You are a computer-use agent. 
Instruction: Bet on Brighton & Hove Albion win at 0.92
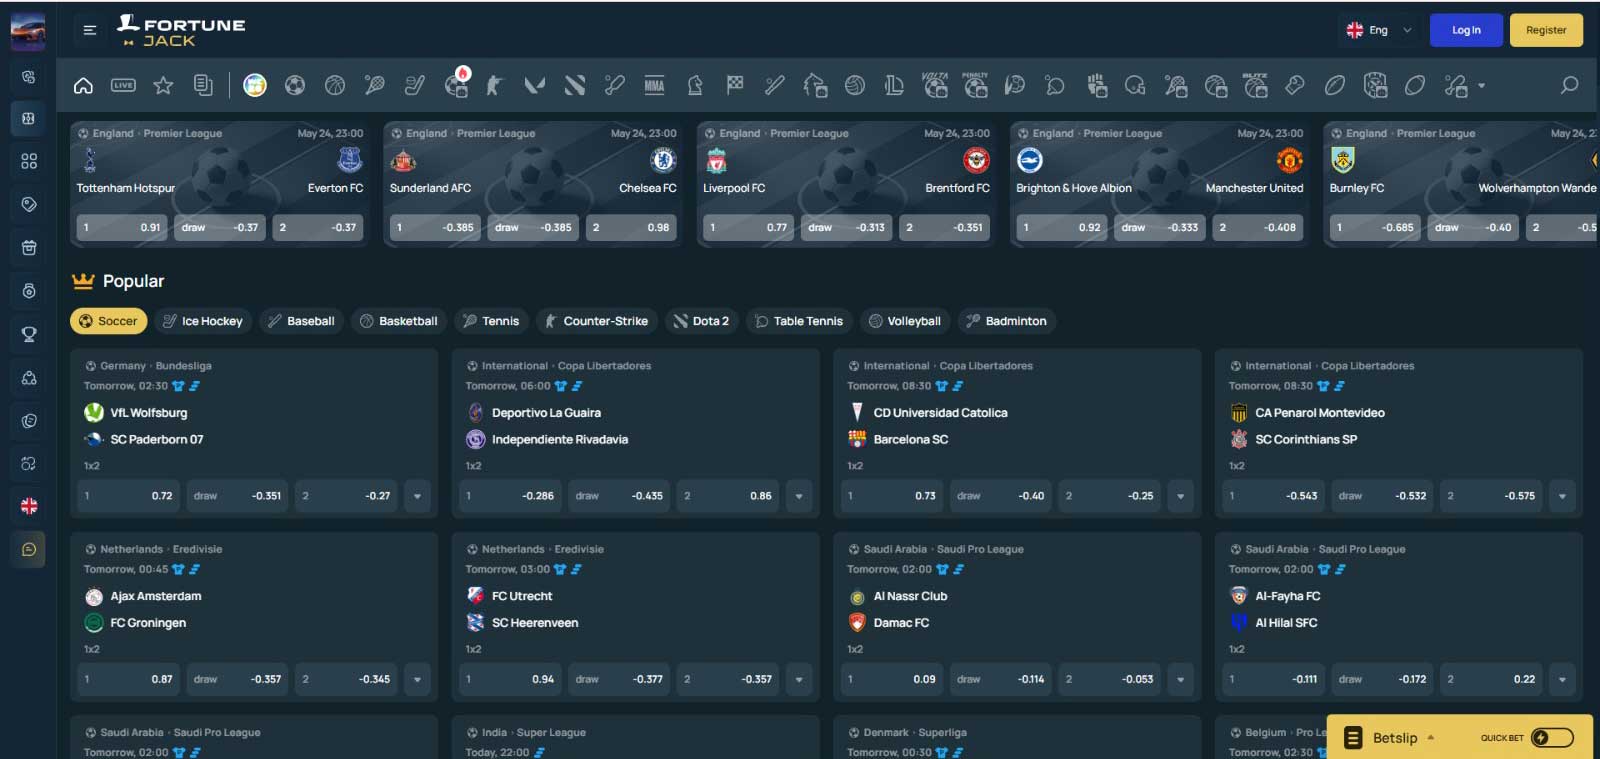pos(1062,228)
